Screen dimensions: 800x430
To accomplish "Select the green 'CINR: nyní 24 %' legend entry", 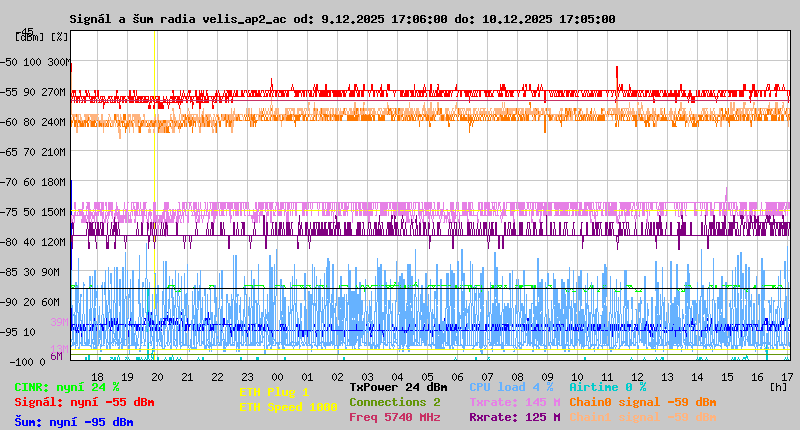I will (67, 387).
